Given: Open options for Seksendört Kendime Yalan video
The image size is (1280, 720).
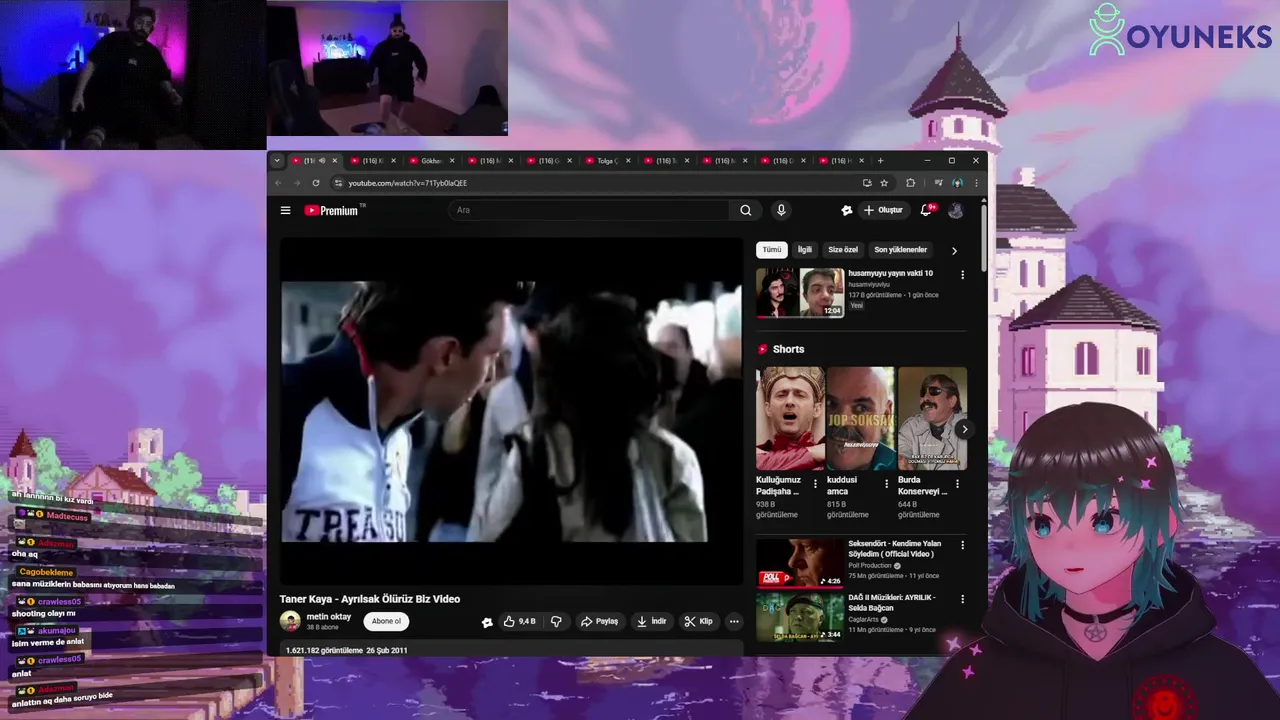Looking at the screenshot, I should pyautogui.click(x=963, y=546).
